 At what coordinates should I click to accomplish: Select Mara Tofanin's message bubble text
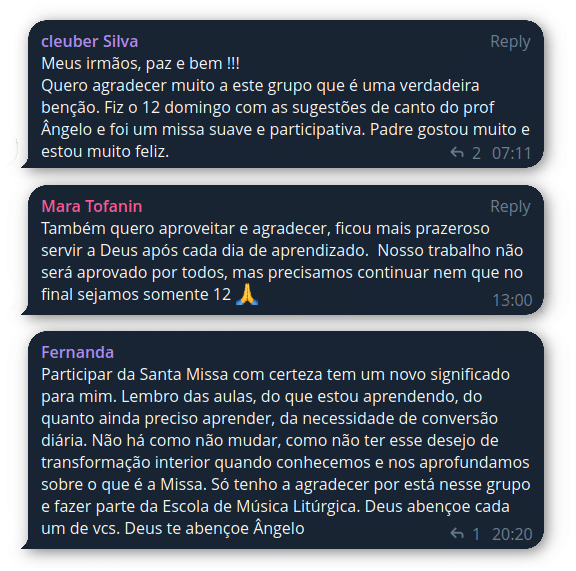tap(282, 262)
